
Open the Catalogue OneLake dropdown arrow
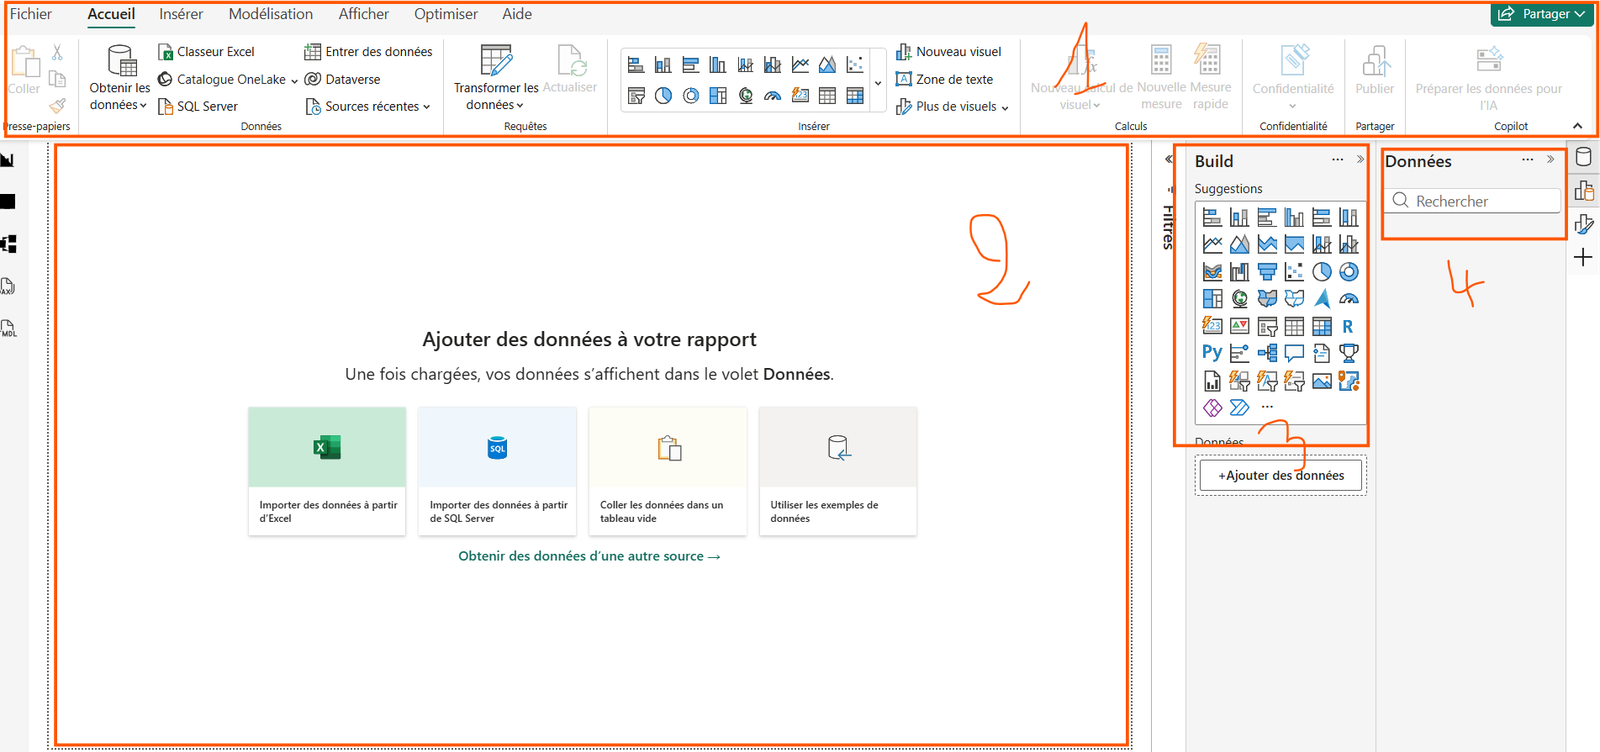coord(294,80)
